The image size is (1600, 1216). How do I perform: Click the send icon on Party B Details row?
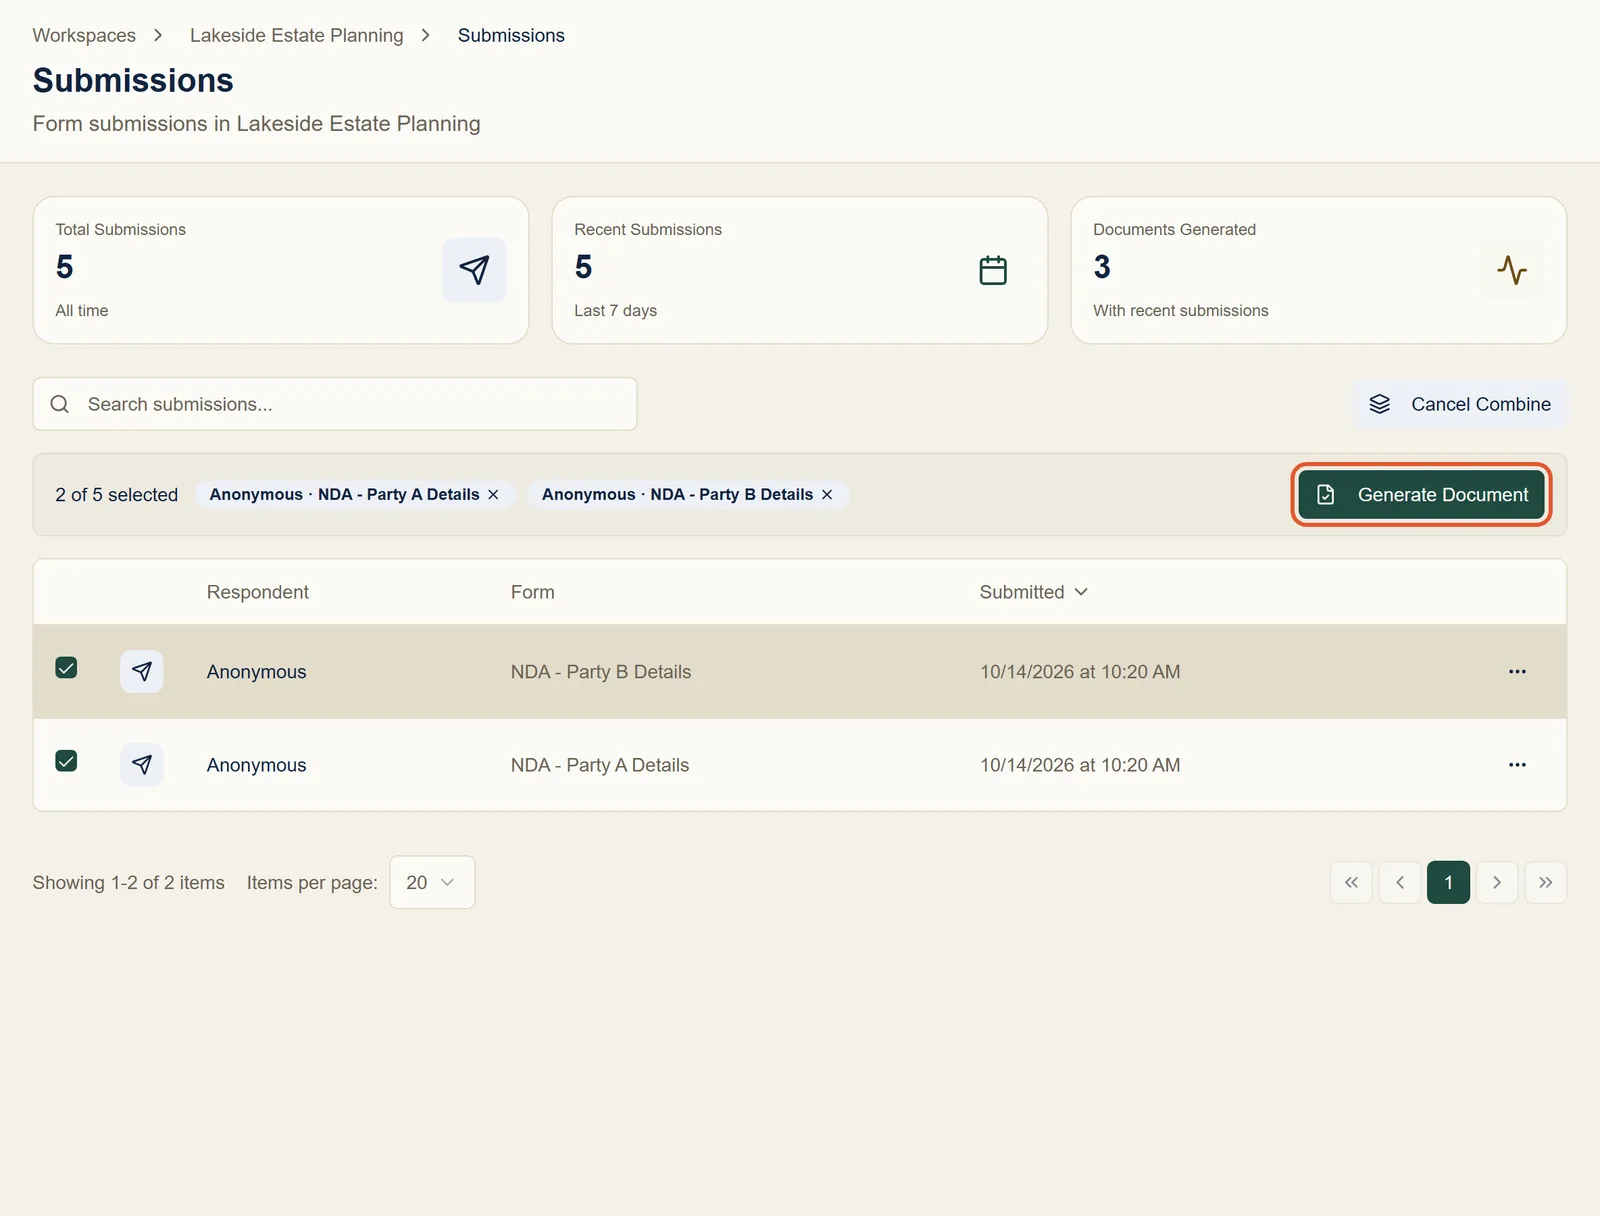pyautogui.click(x=142, y=671)
